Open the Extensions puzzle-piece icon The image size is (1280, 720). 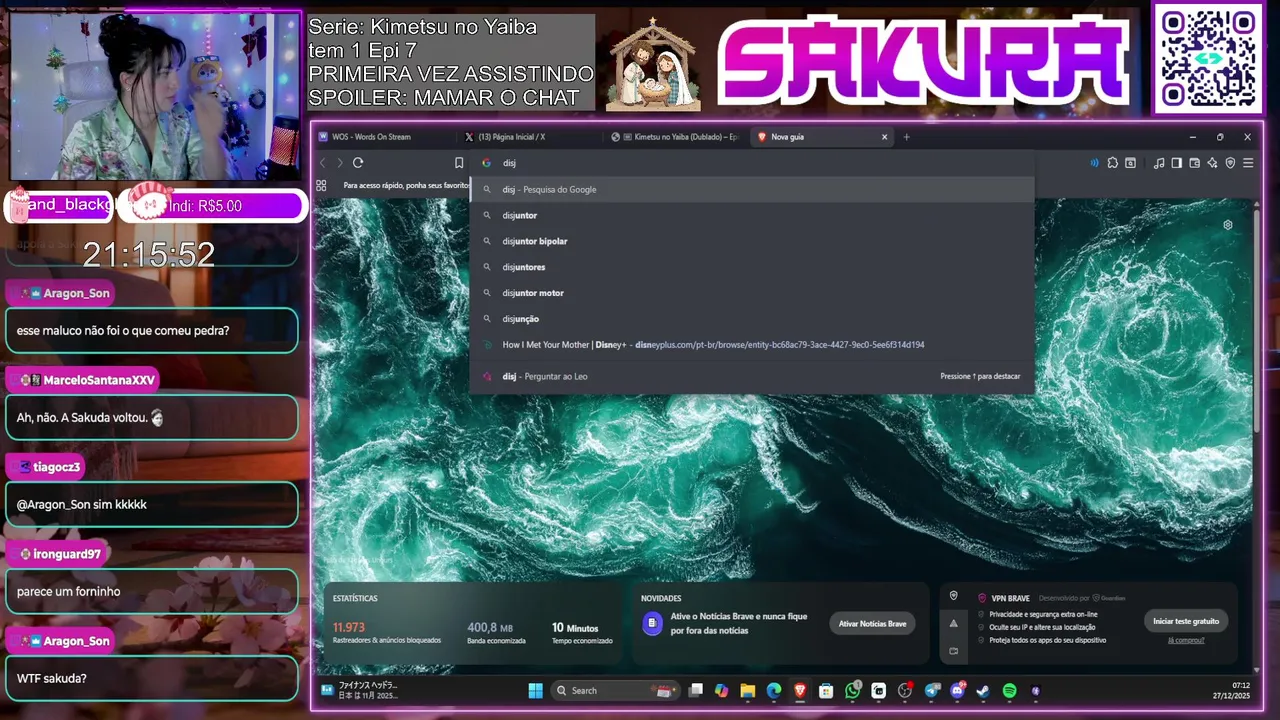pos(1112,163)
